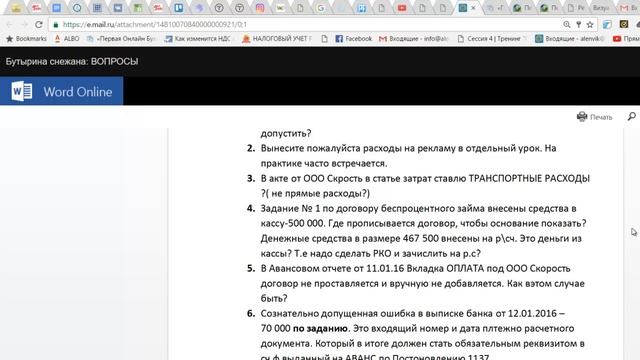Switch to the Google browser tab

click(x=321, y=8)
